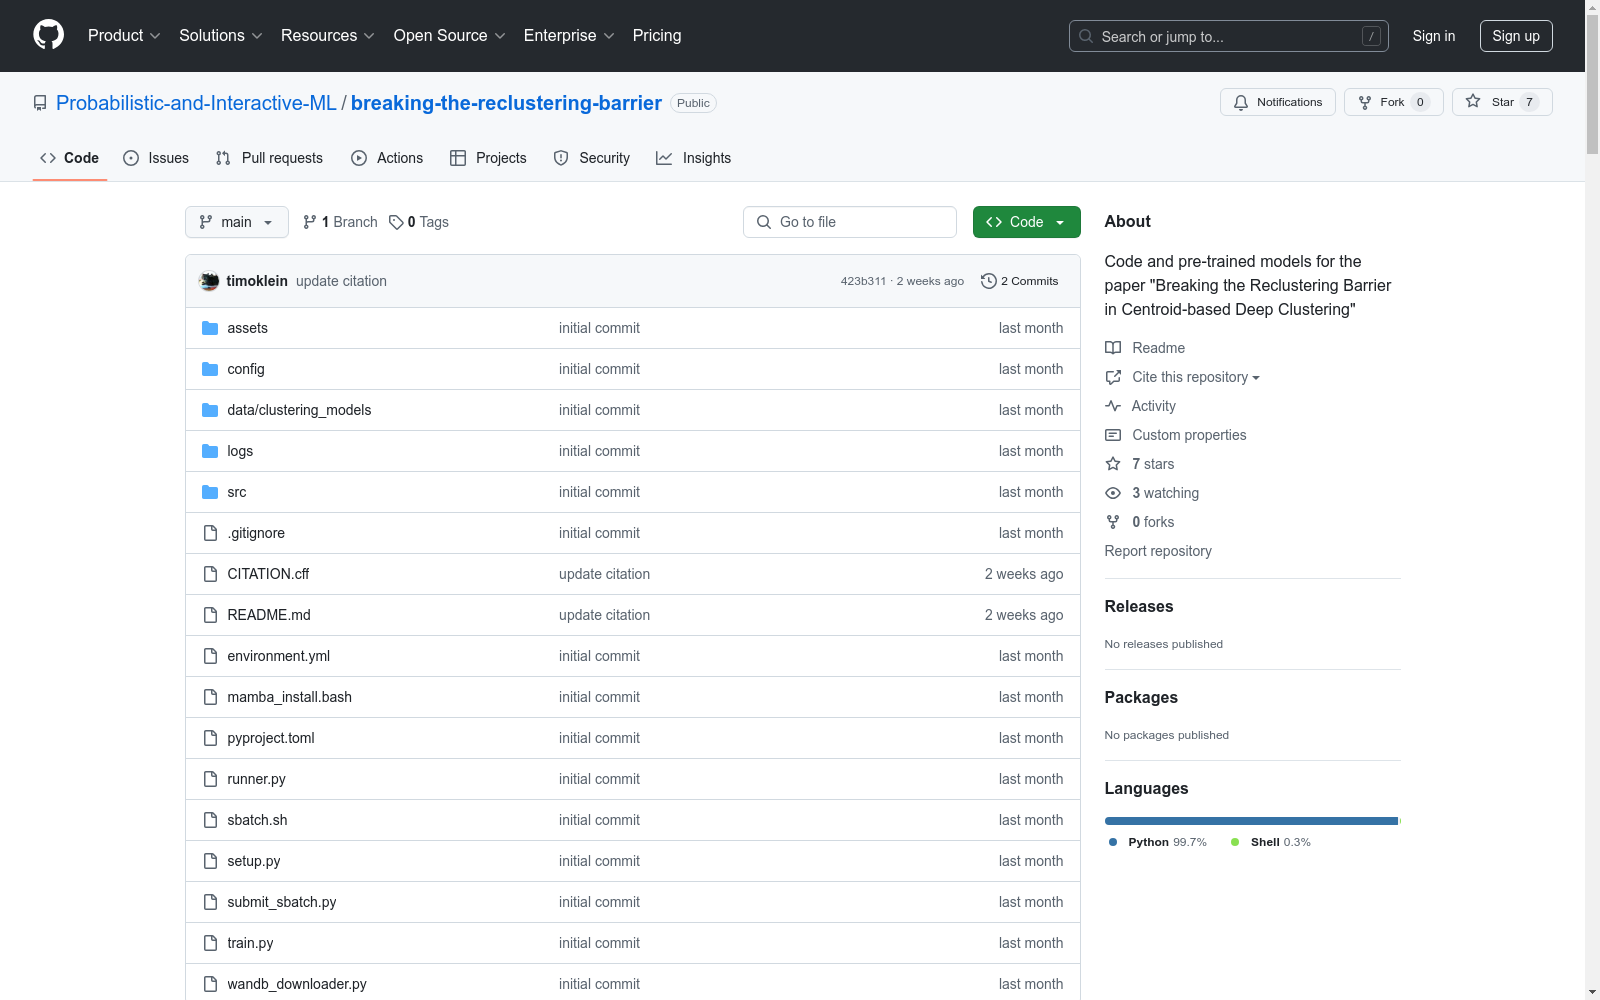Open the GitHub home logo
The height and width of the screenshot is (1000, 1600).
[x=48, y=35]
